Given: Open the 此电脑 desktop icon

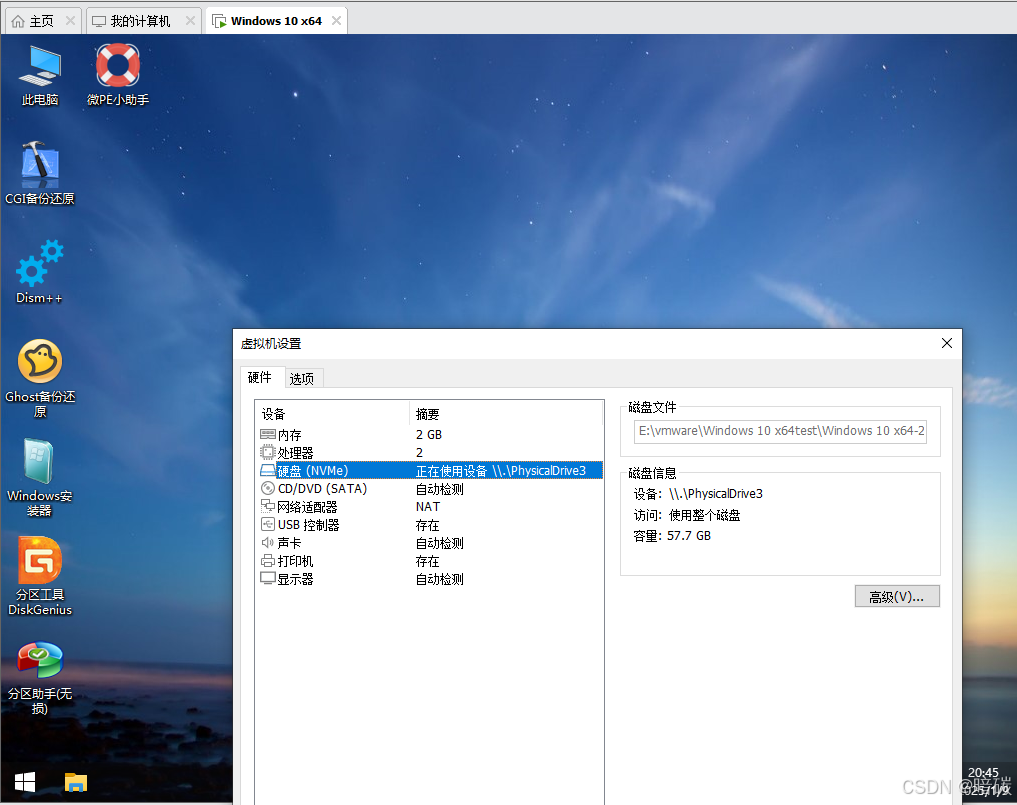Looking at the screenshot, I should (x=40, y=75).
